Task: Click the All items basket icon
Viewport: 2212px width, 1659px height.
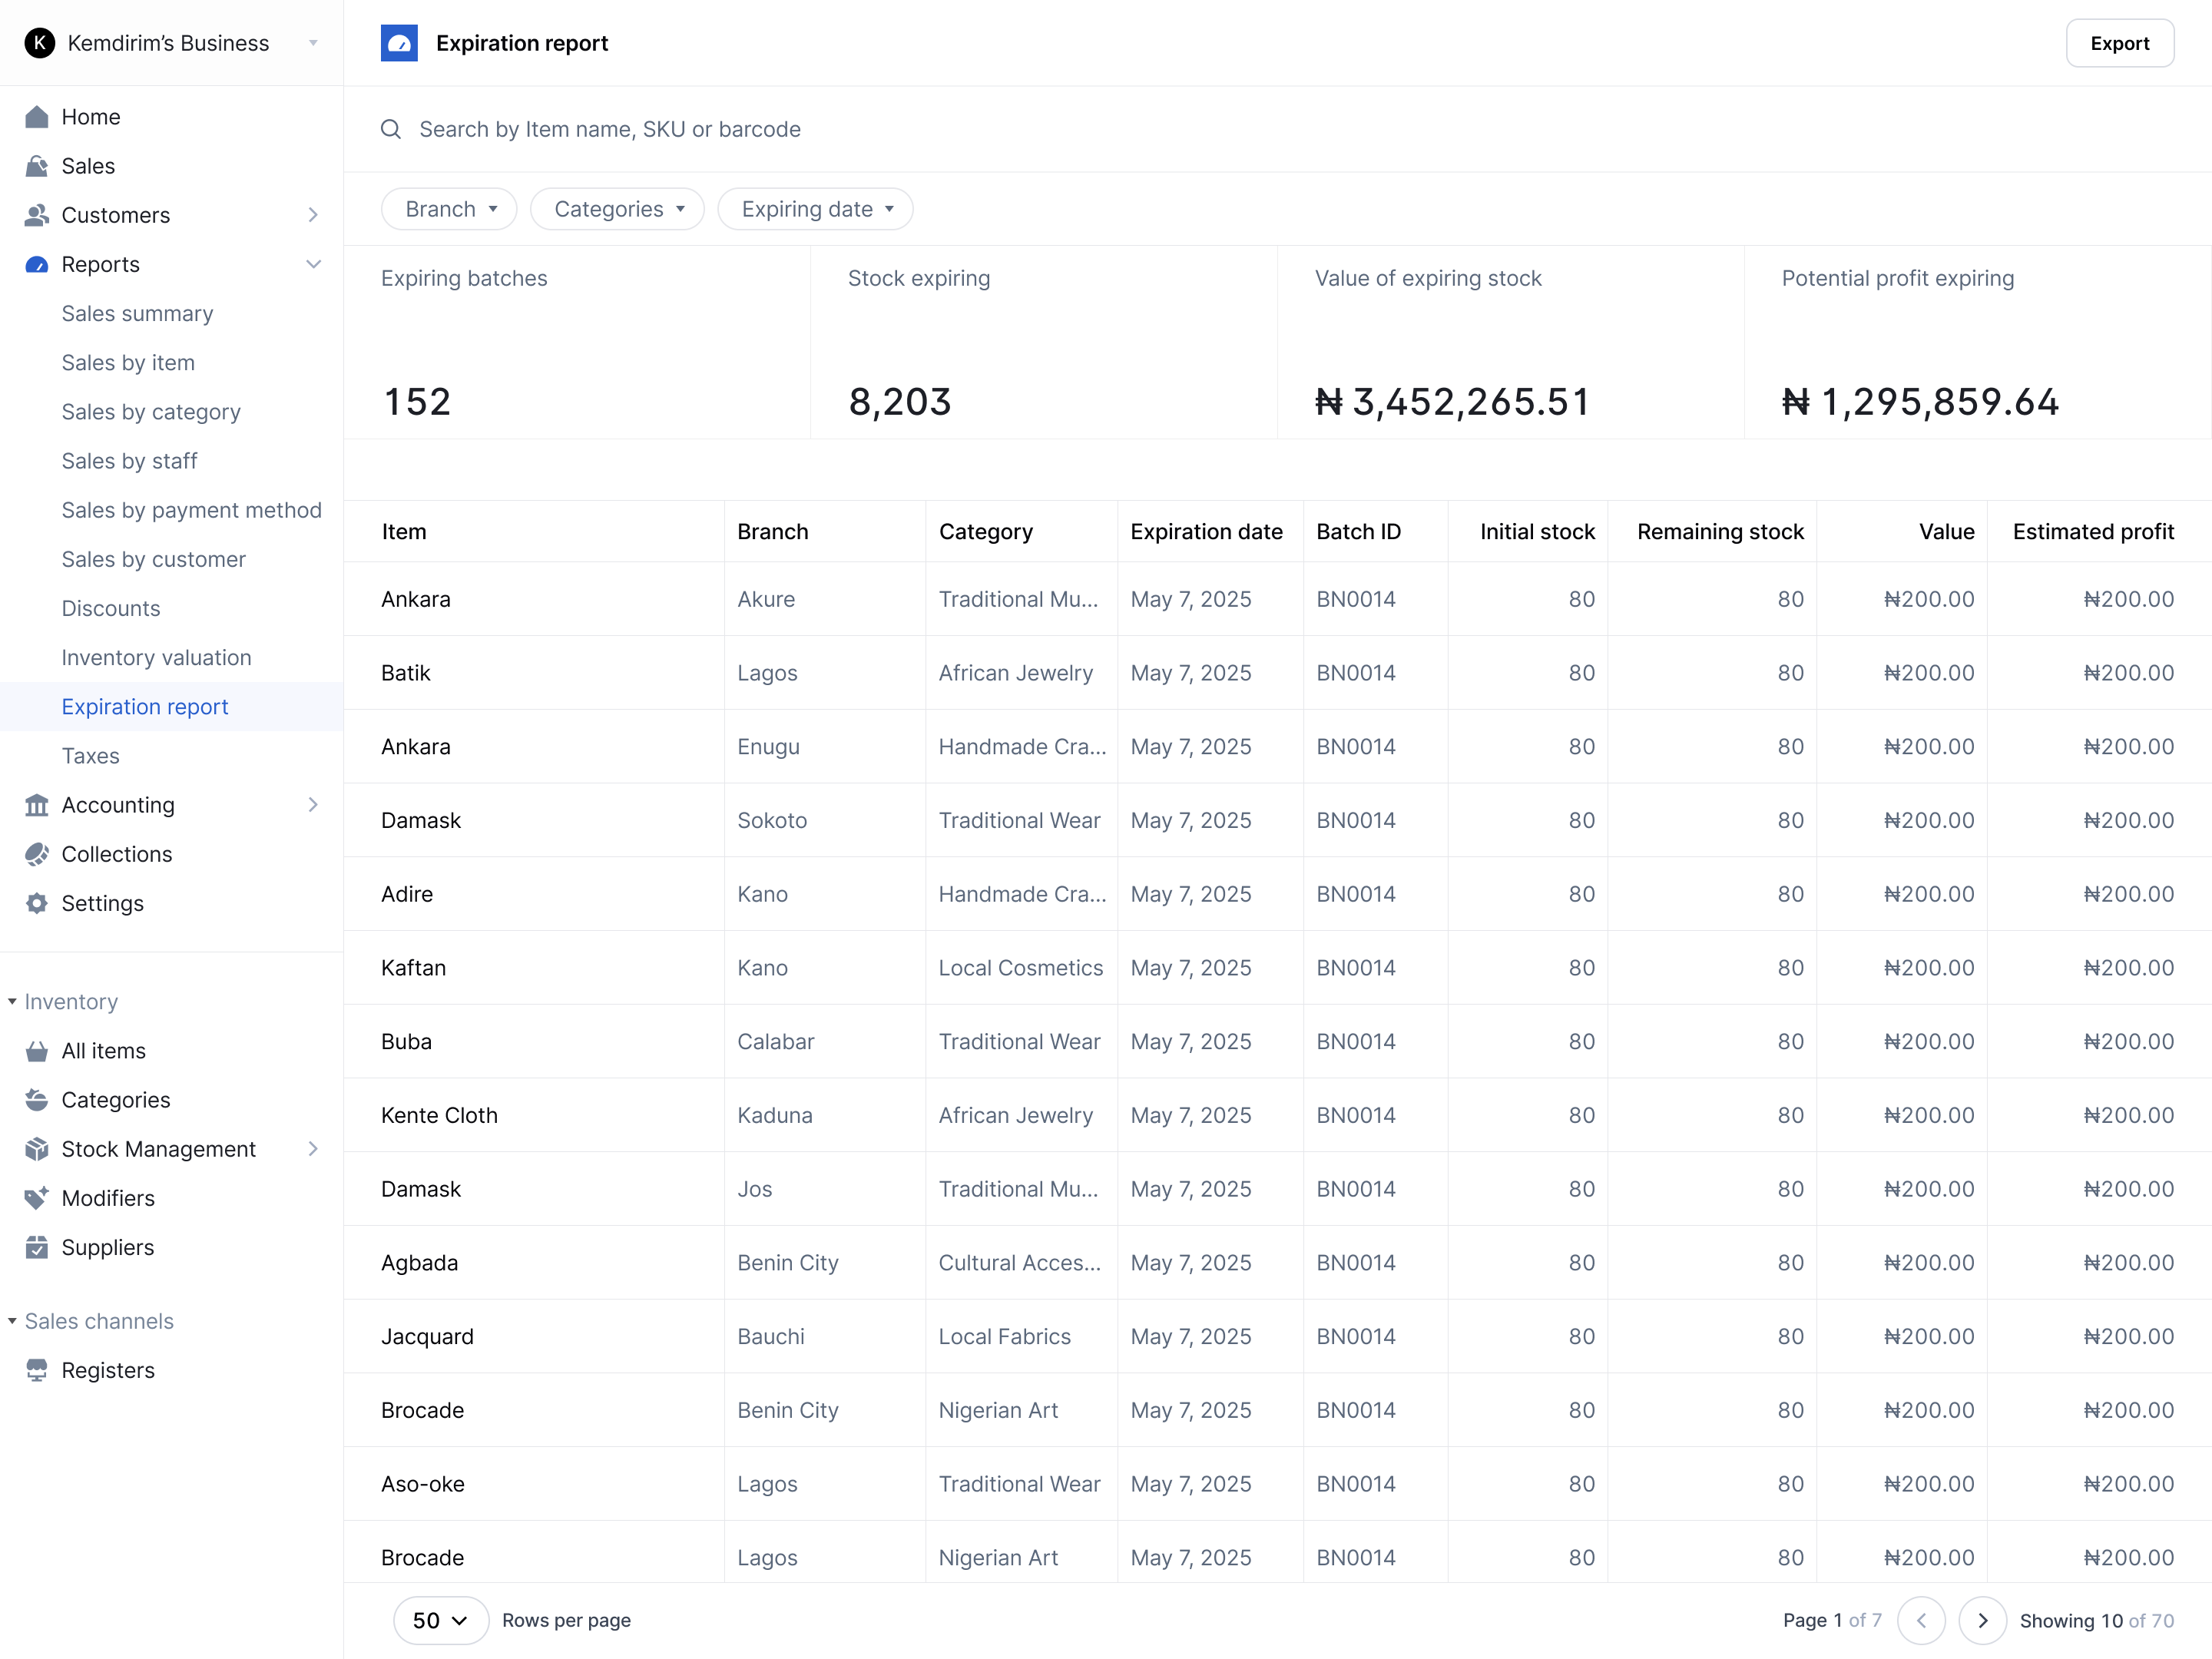Action: [37, 1051]
